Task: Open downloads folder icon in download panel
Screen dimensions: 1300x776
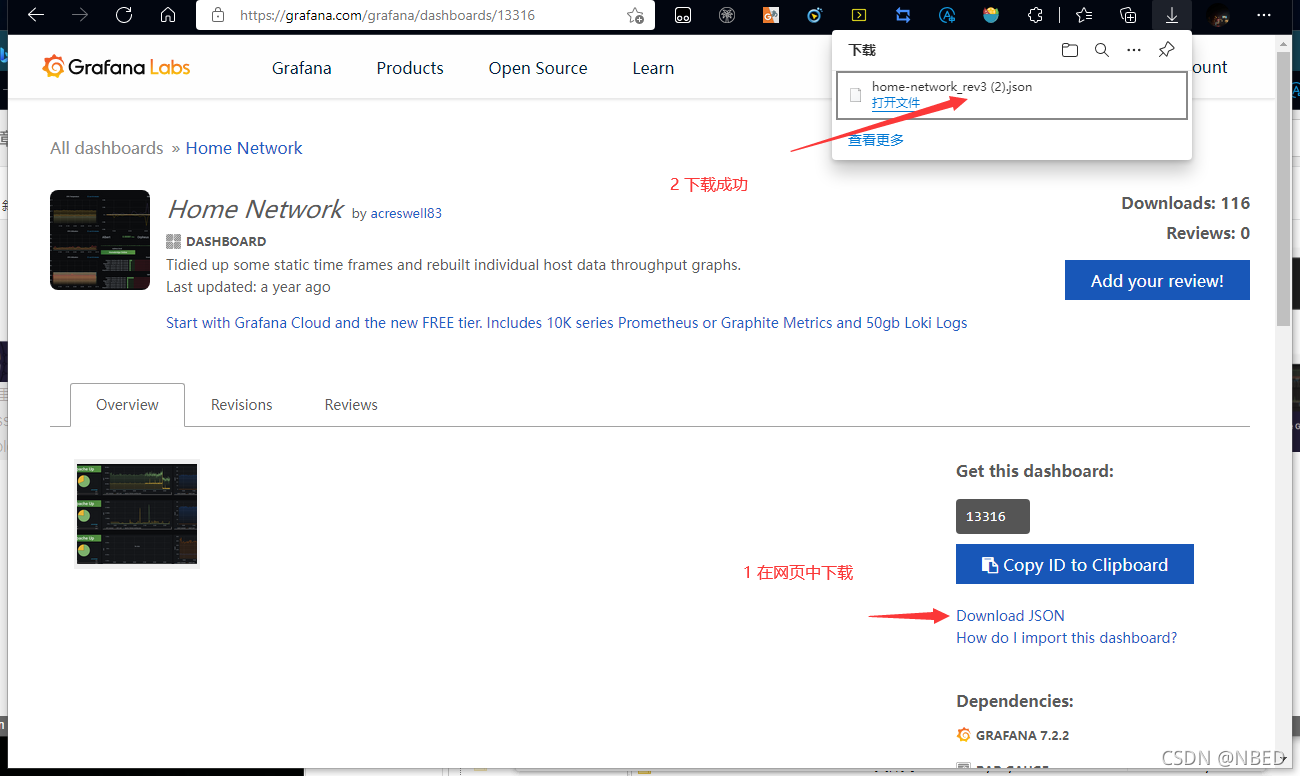Action: [x=1070, y=50]
